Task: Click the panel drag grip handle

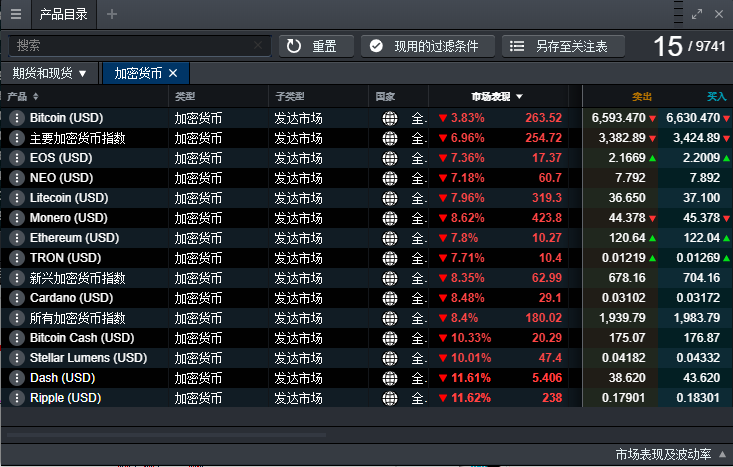Action: point(679,13)
